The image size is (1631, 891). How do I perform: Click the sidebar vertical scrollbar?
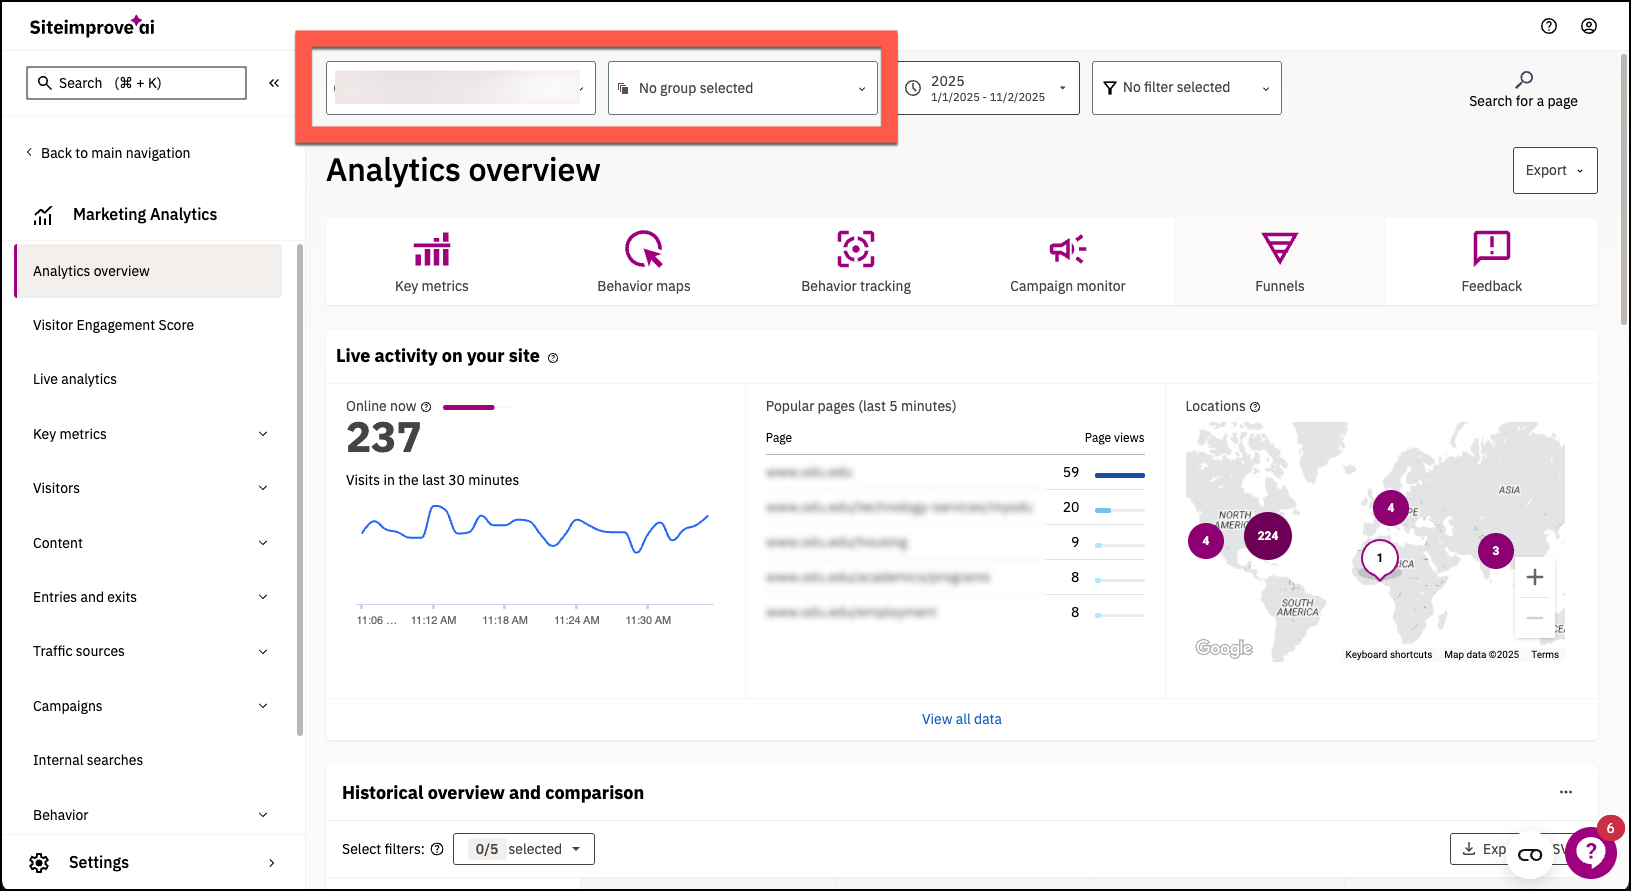[299, 490]
